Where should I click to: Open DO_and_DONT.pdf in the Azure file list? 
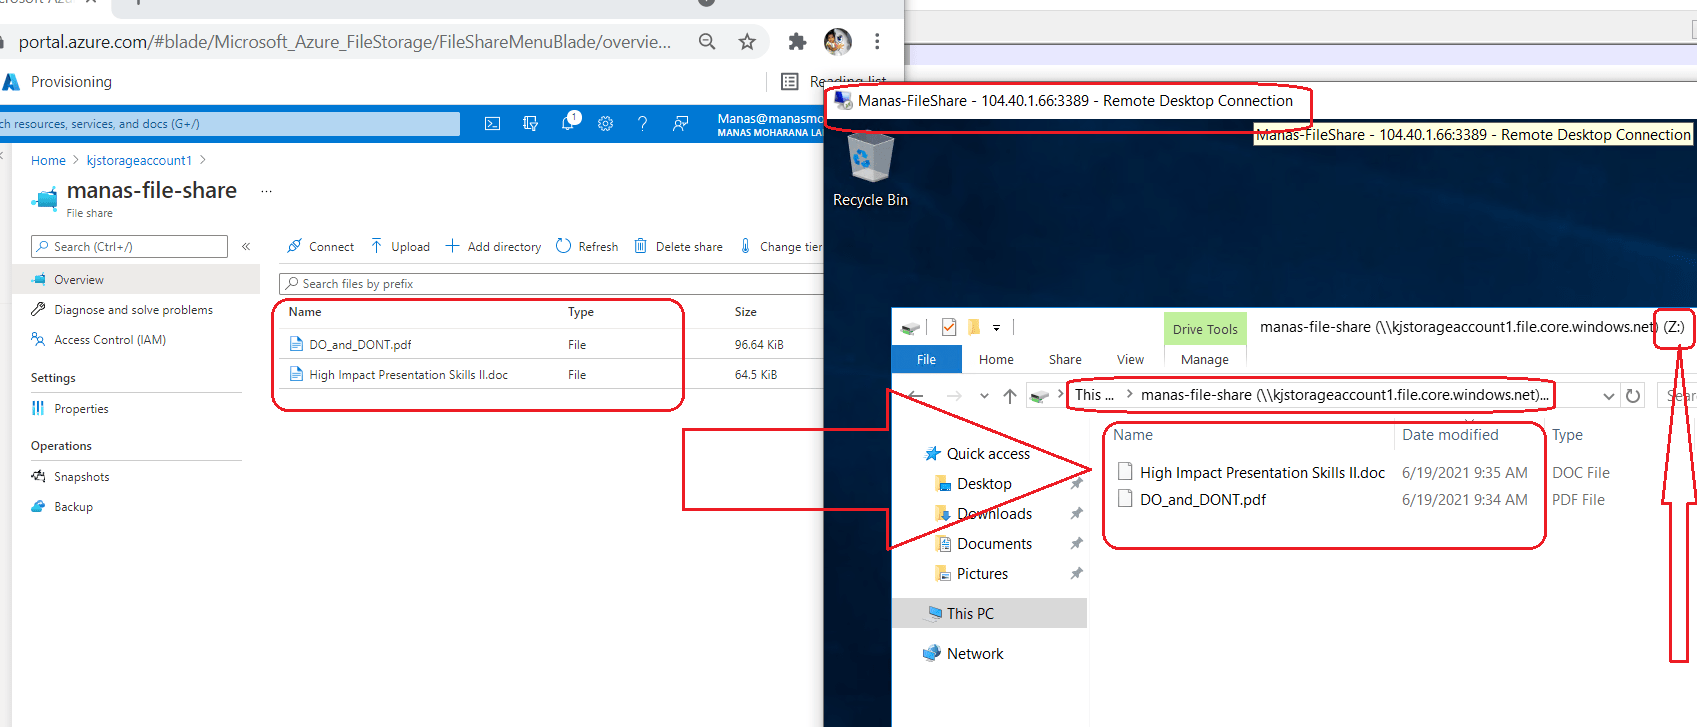[x=360, y=345]
